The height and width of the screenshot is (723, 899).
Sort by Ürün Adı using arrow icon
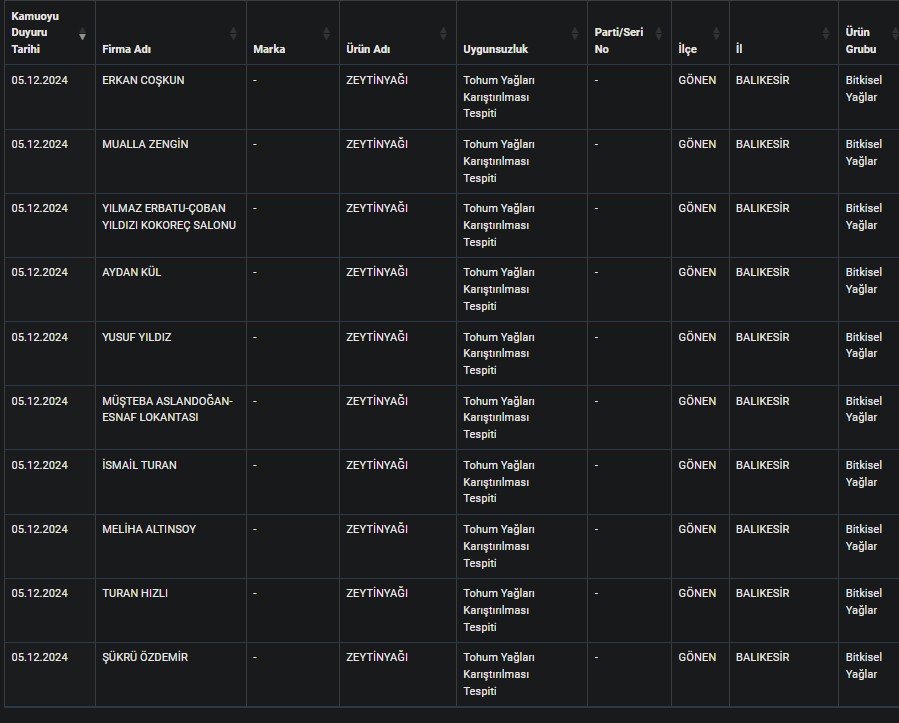pos(443,34)
